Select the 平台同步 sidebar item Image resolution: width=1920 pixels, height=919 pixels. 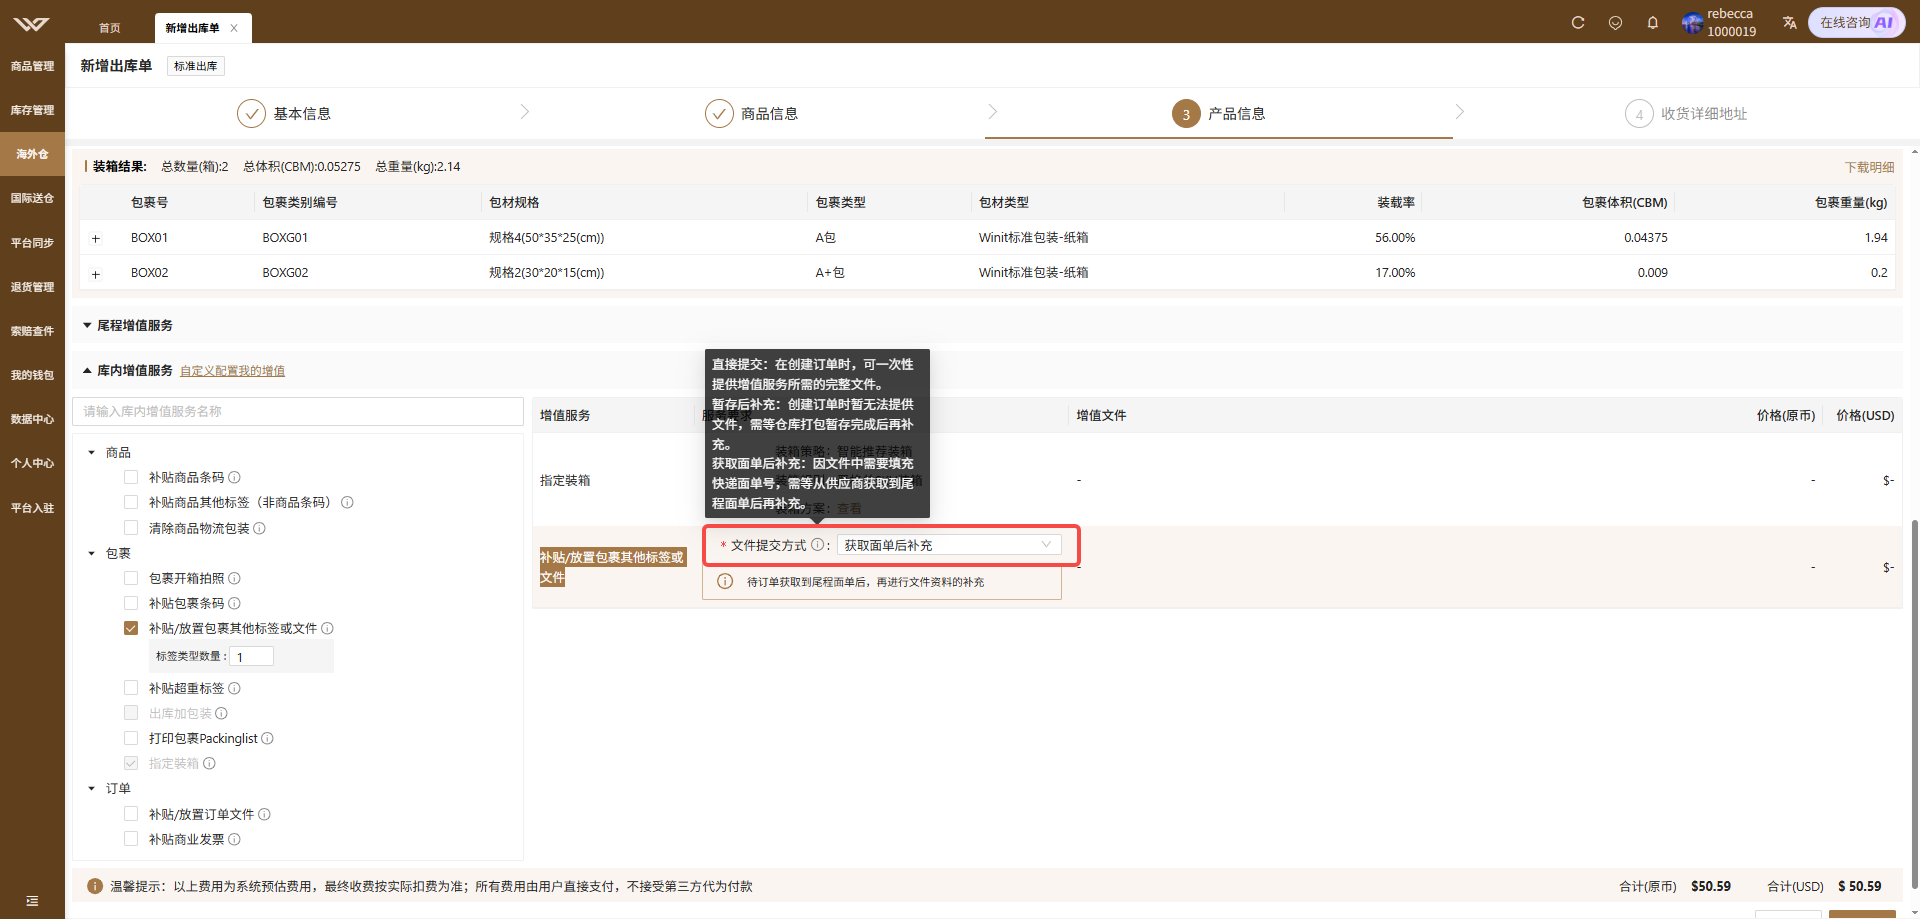32,243
